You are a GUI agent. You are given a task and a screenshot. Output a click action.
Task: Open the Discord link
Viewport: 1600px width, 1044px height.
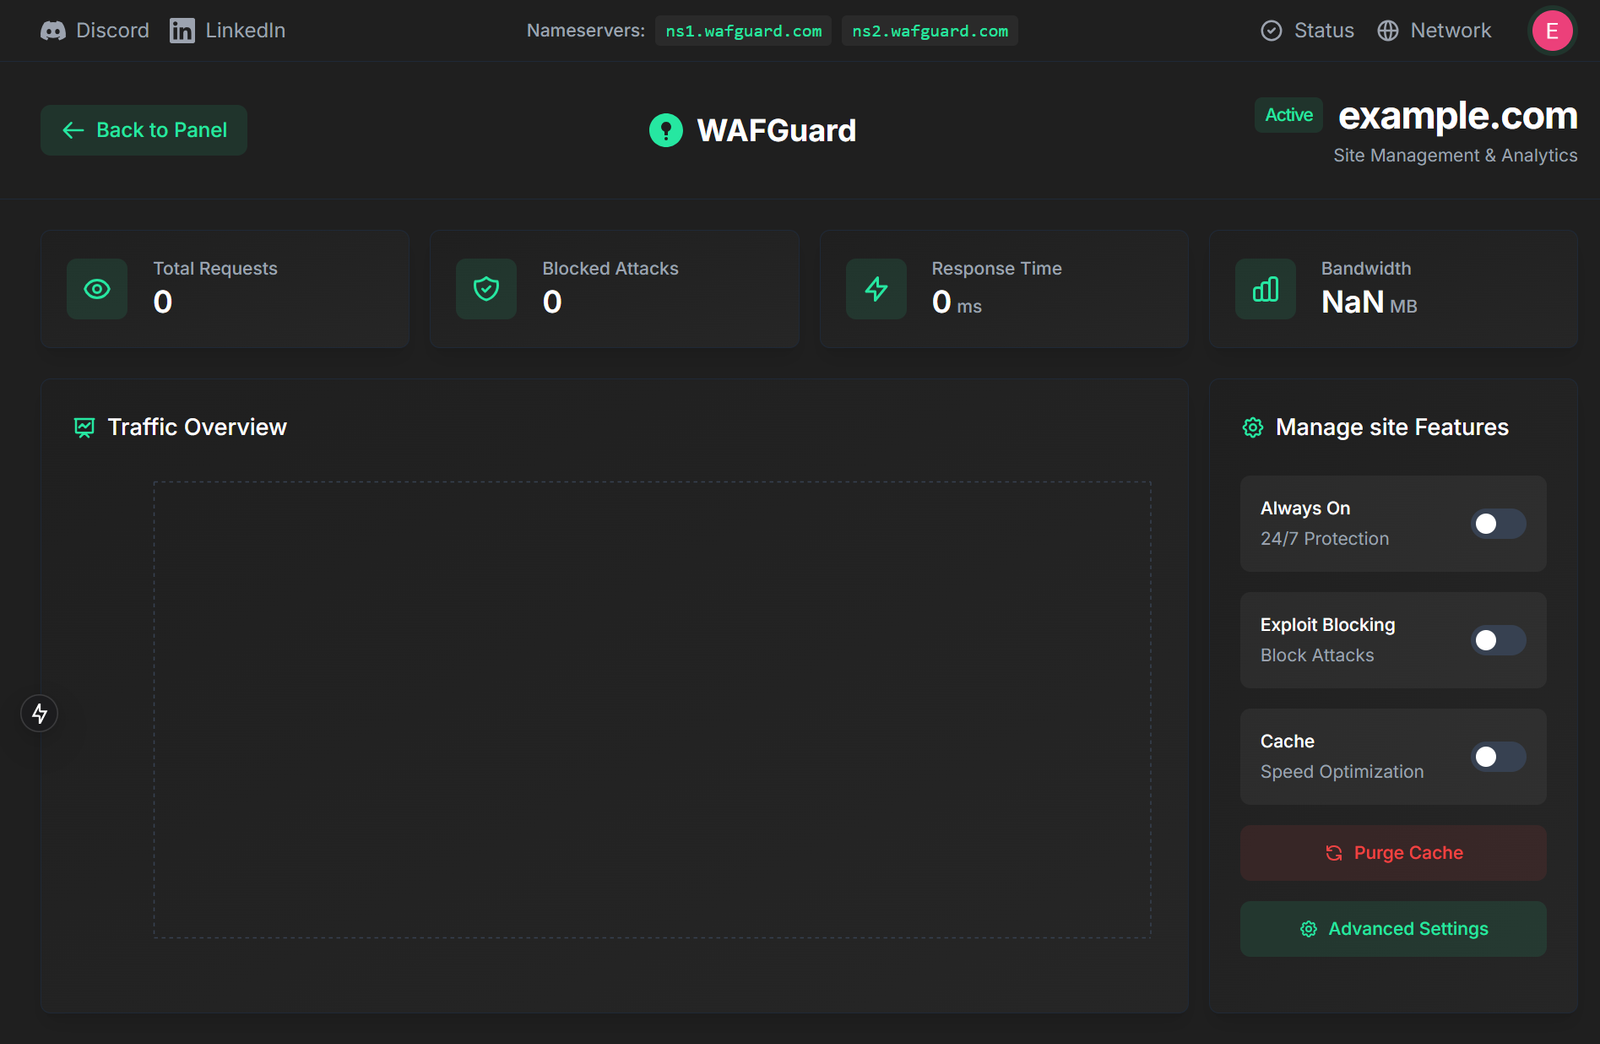click(94, 30)
